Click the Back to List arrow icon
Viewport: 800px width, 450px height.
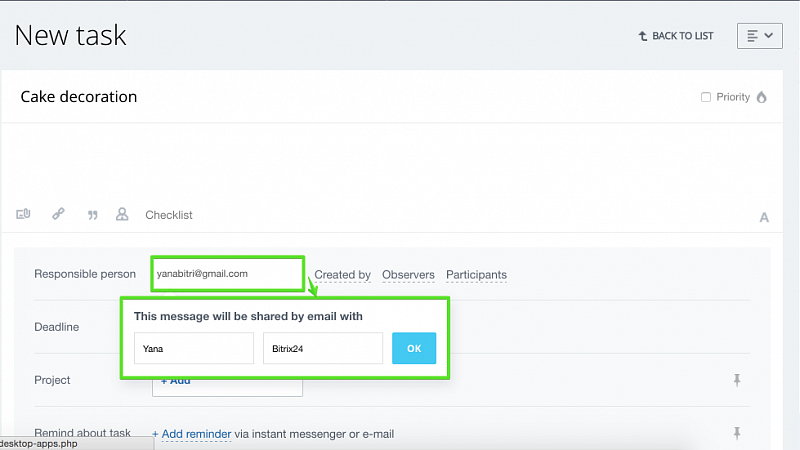pos(643,36)
